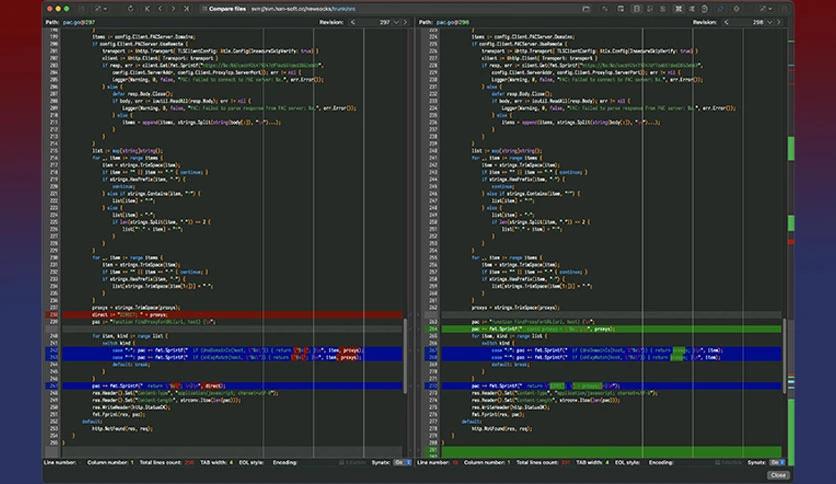Click the topmost green marker in the overview strip
This screenshot has height=484, width=836.
coord(791,148)
